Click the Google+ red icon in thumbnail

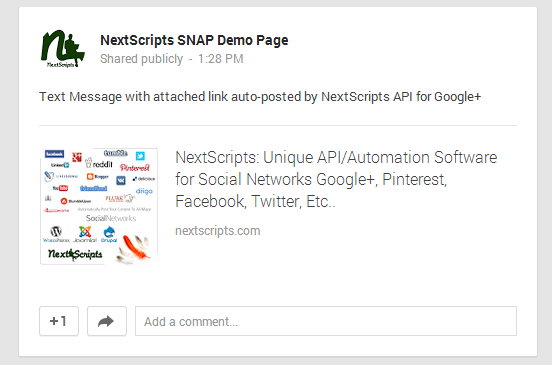(77, 157)
